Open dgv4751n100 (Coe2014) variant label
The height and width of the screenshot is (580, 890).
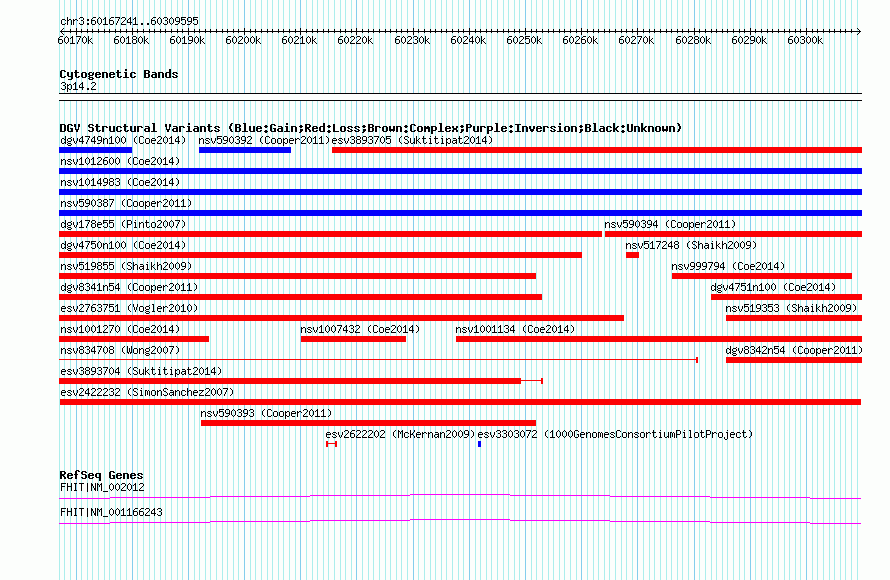point(774,287)
